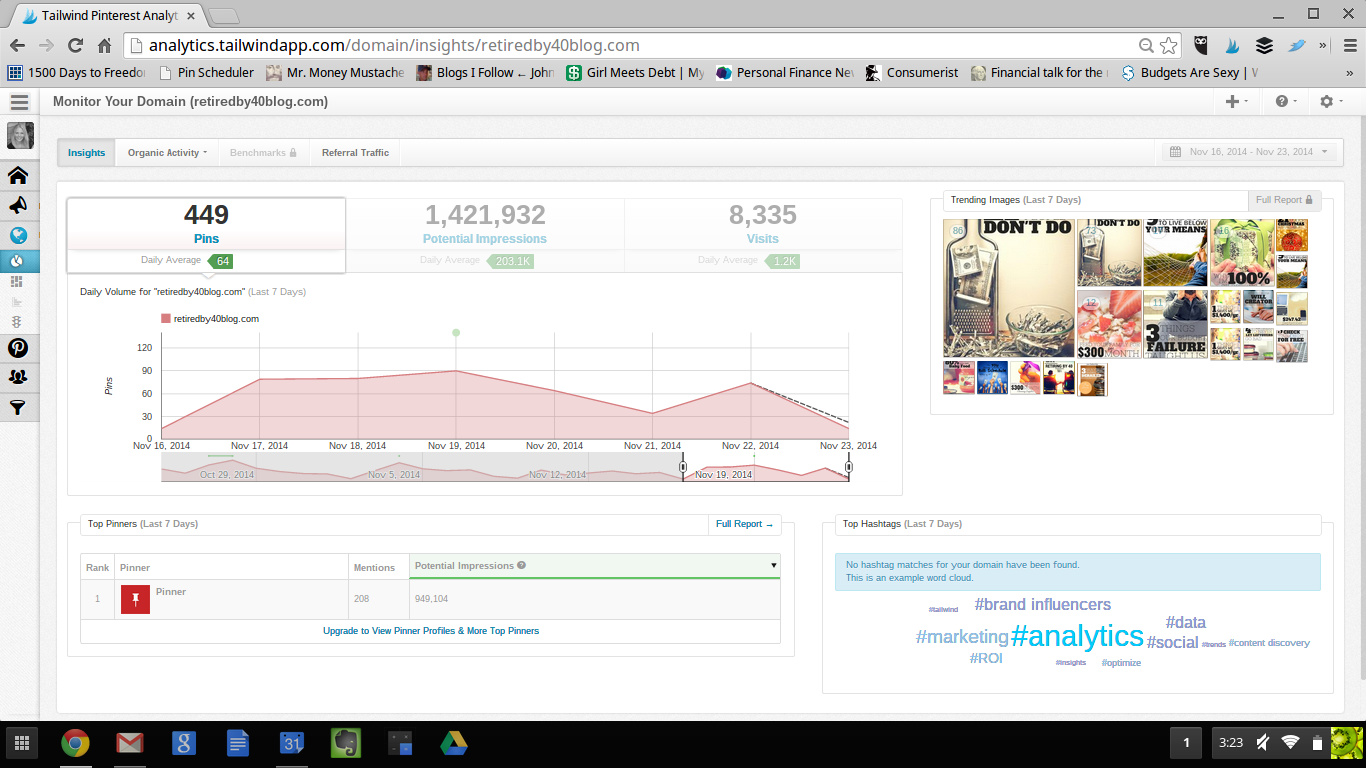Click the largest DON'T DO trending image
Viewport: 1366px width, 768px height.
point(1009,289)
